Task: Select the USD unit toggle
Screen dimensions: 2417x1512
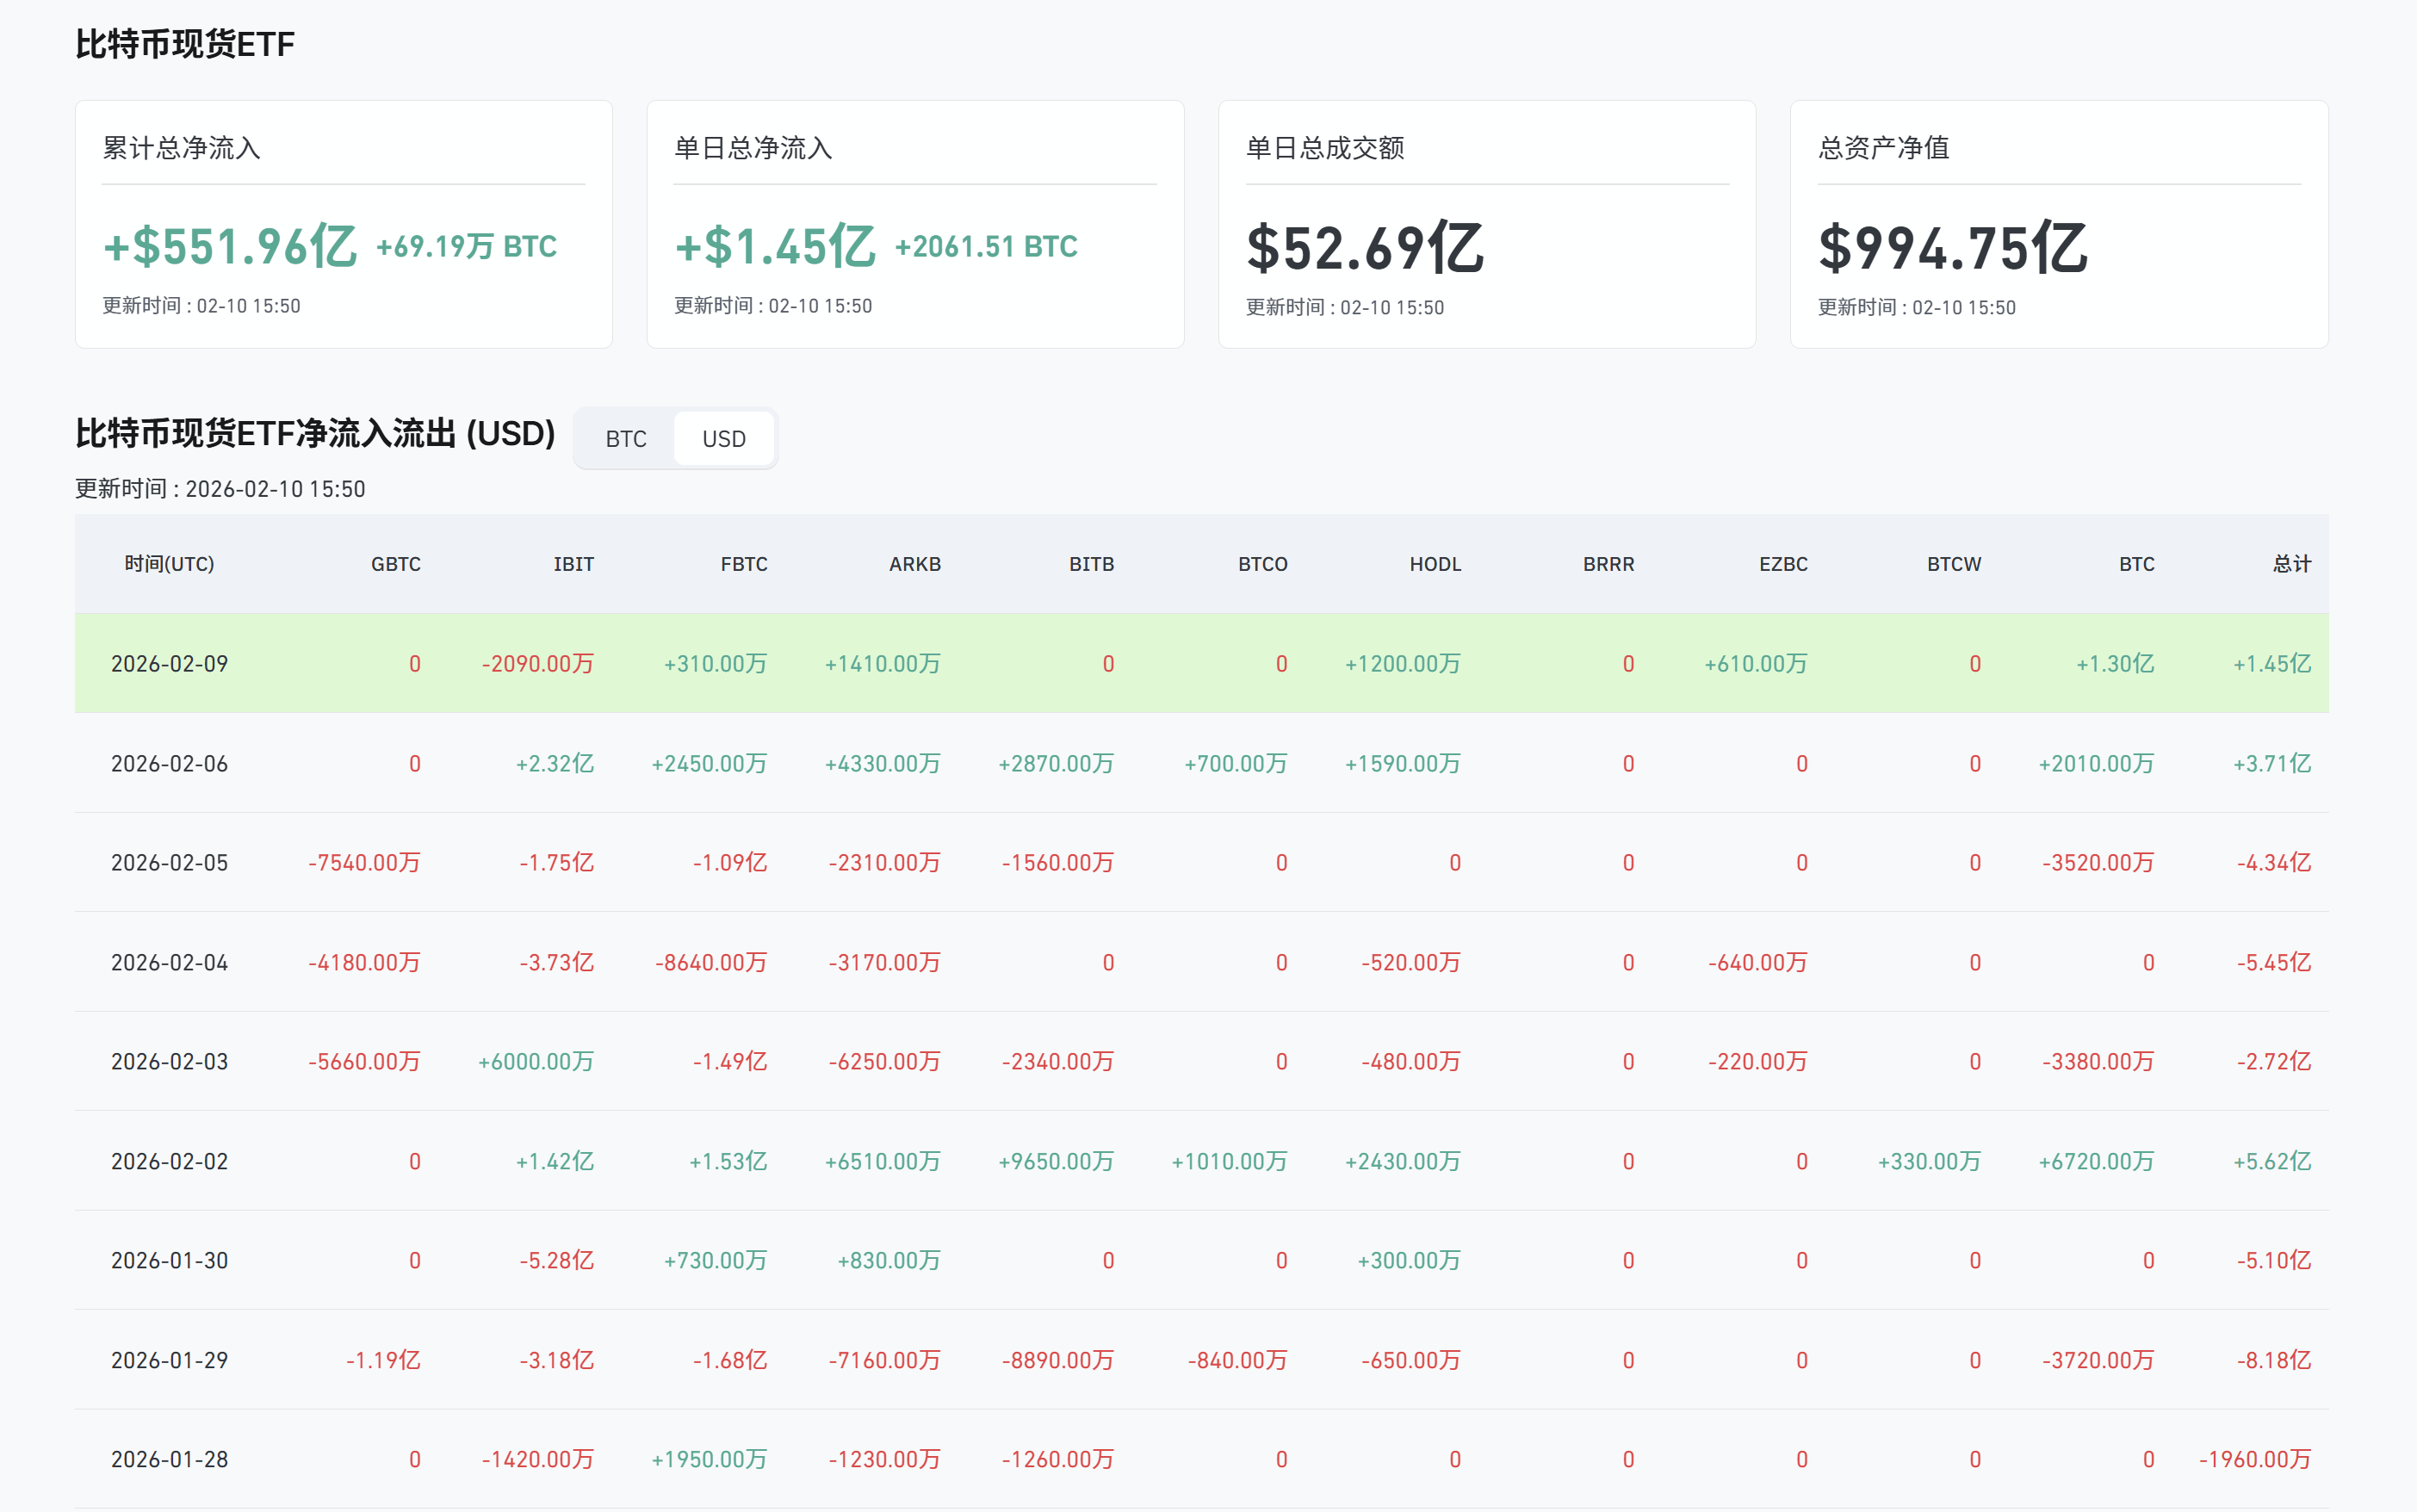Action: [x=723, y=439]
